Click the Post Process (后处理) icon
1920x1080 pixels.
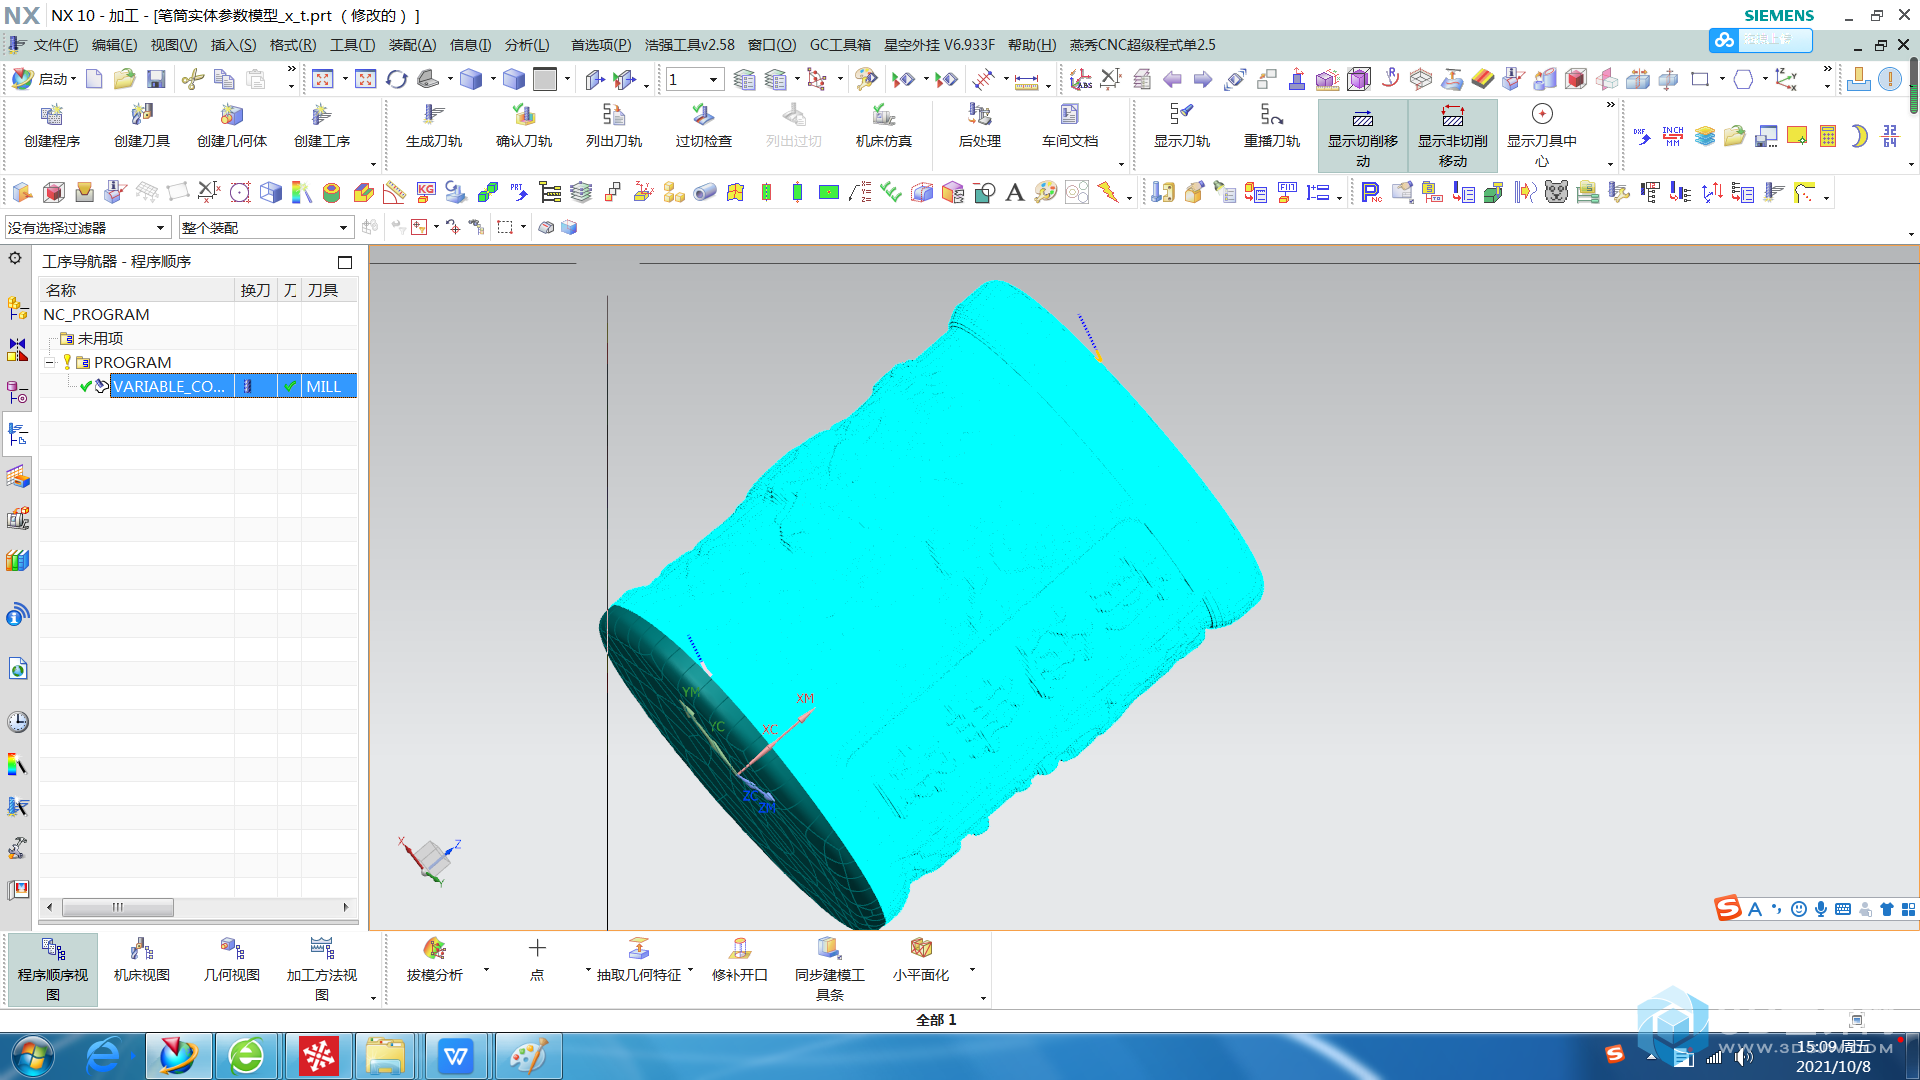(980, 126)
